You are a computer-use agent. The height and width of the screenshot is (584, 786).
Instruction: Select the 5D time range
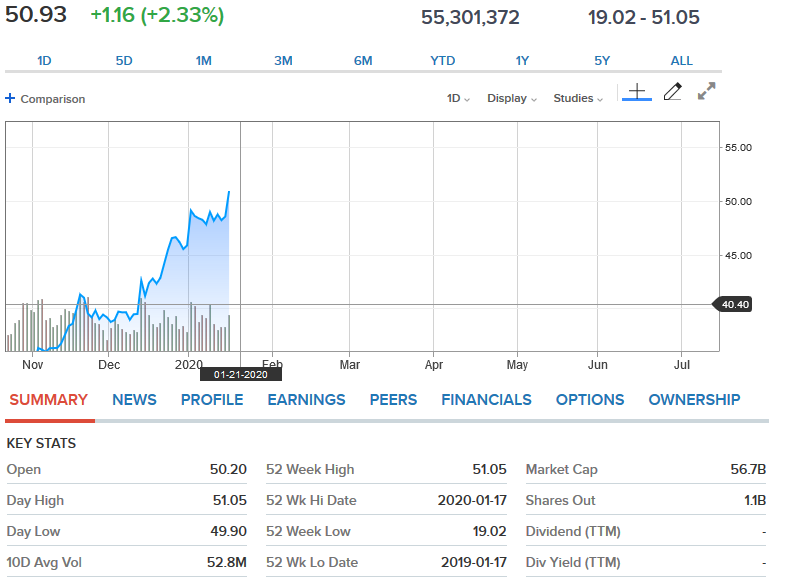[124, 61]
